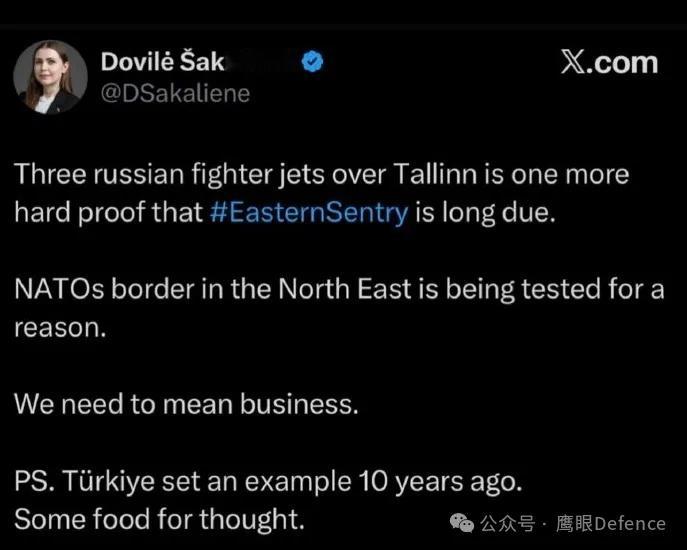The image size is (687, 550).
Task: Click the WeChat logo icon in the watermark
Action: (462, 523)
